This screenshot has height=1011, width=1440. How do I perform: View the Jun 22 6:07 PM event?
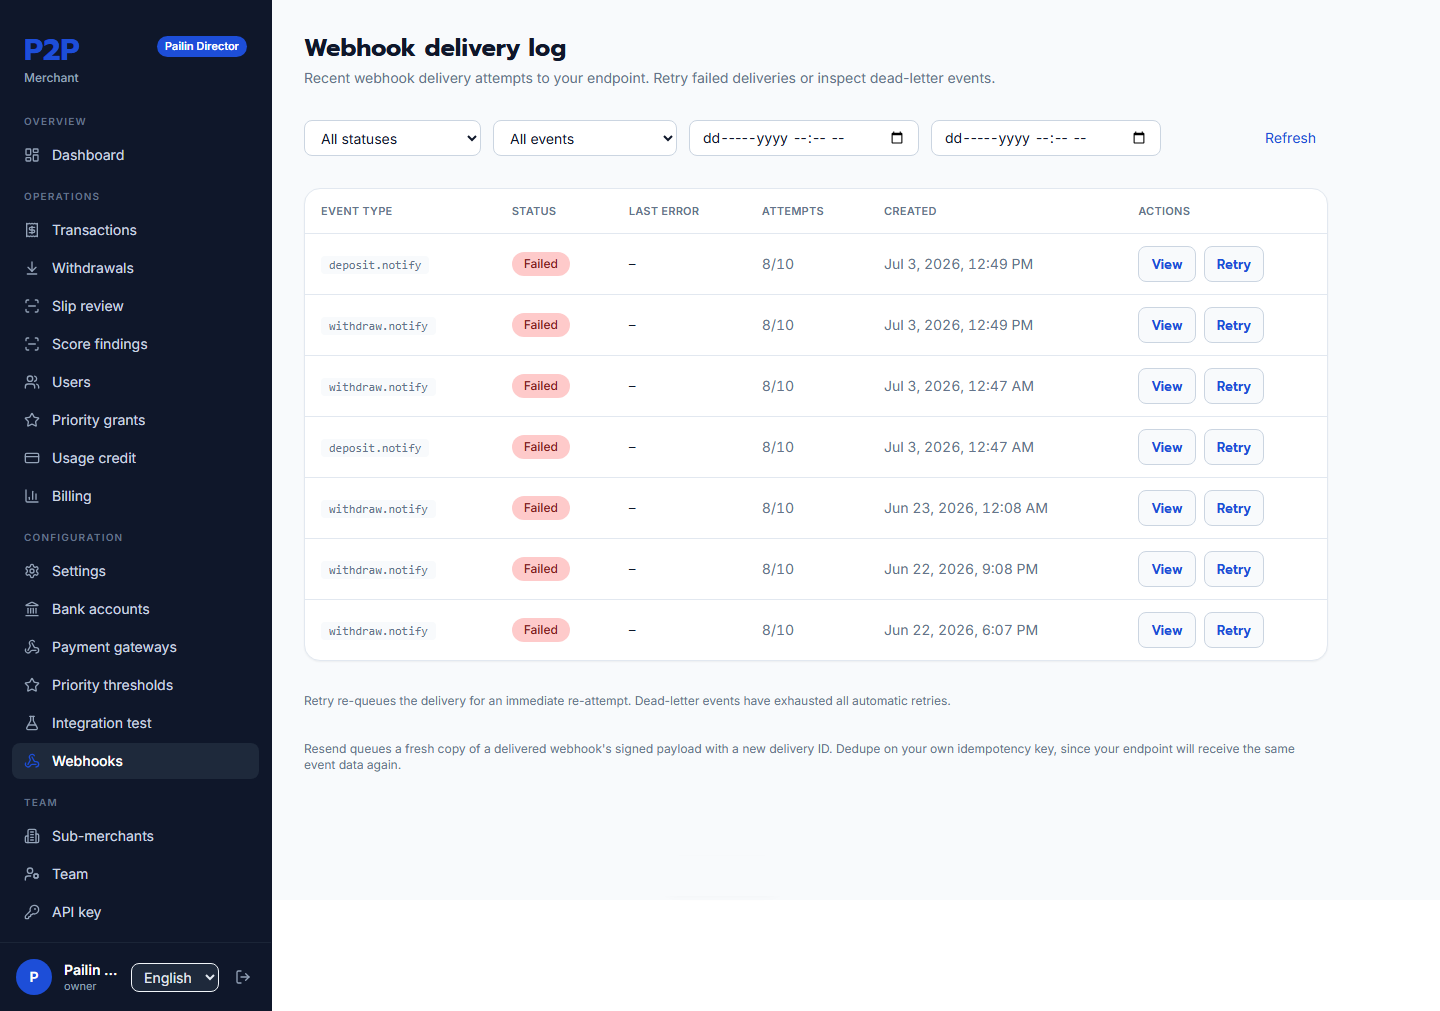1167,630
